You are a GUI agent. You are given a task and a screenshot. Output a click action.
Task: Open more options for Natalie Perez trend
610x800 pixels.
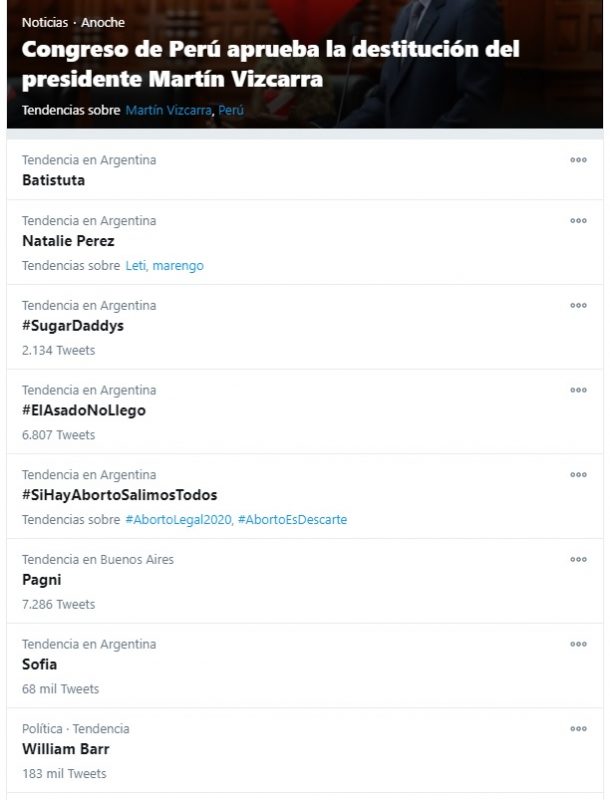click(x=578, y=221)
